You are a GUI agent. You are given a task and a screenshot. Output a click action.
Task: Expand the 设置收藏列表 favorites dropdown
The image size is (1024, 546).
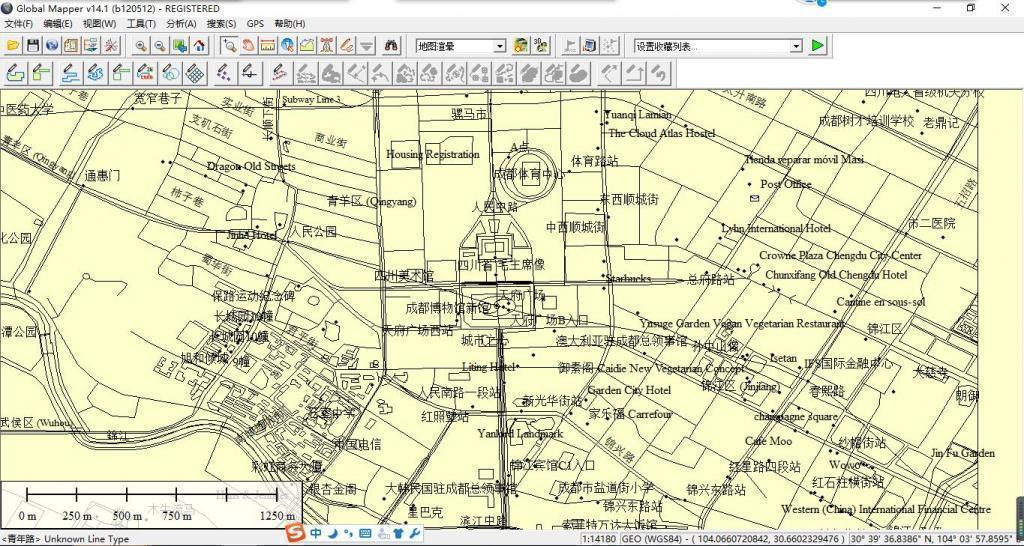pos(796,46)
